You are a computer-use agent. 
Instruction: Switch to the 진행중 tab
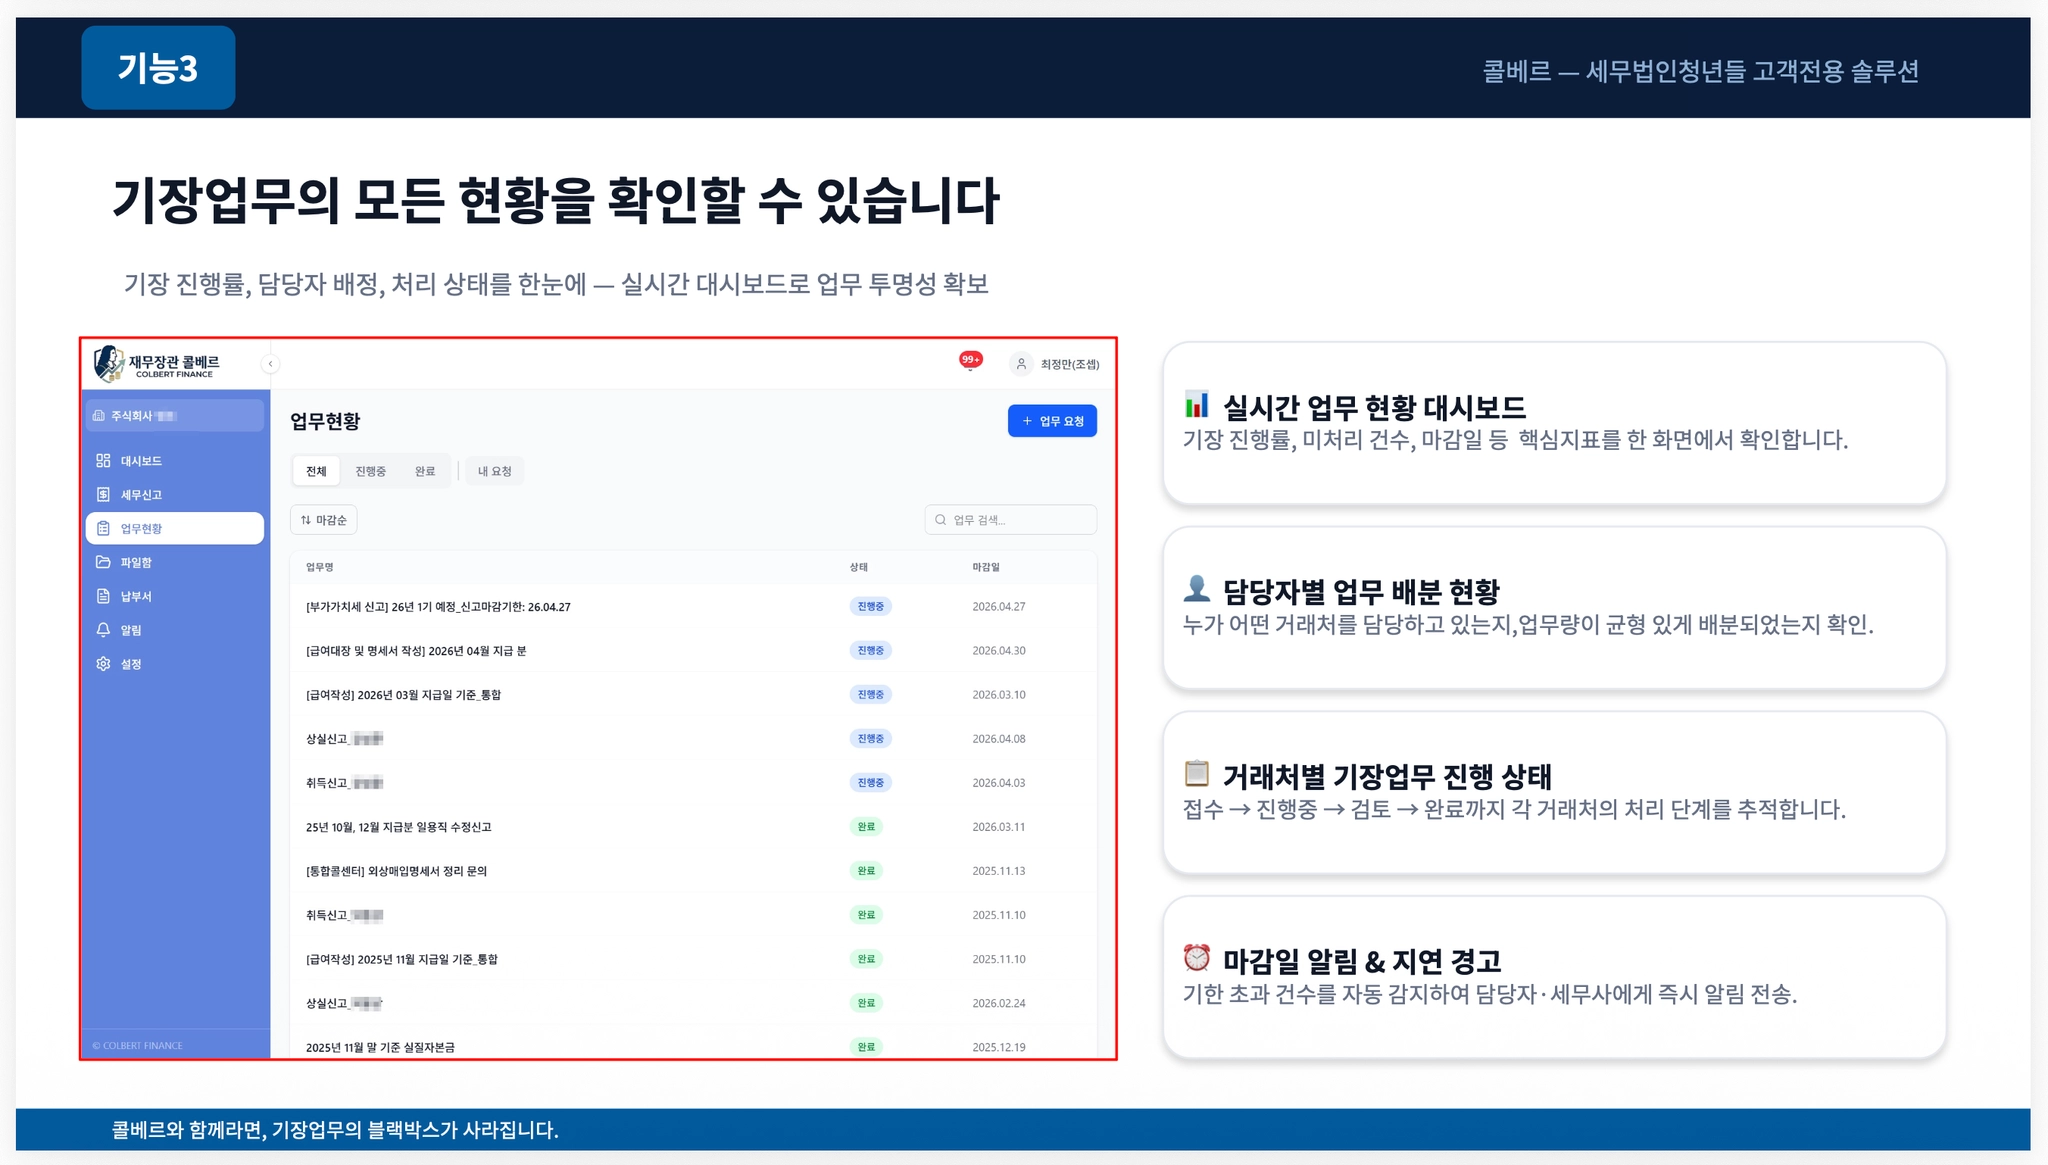[370, 471]
